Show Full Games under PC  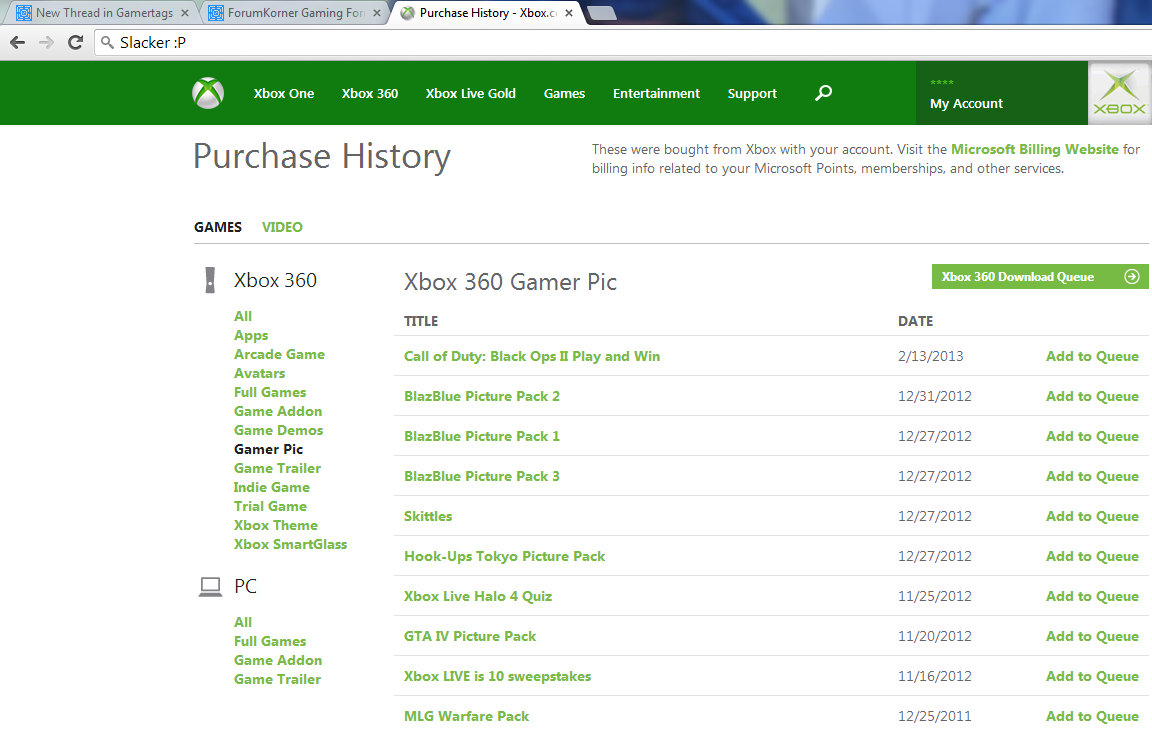[270, 641]
